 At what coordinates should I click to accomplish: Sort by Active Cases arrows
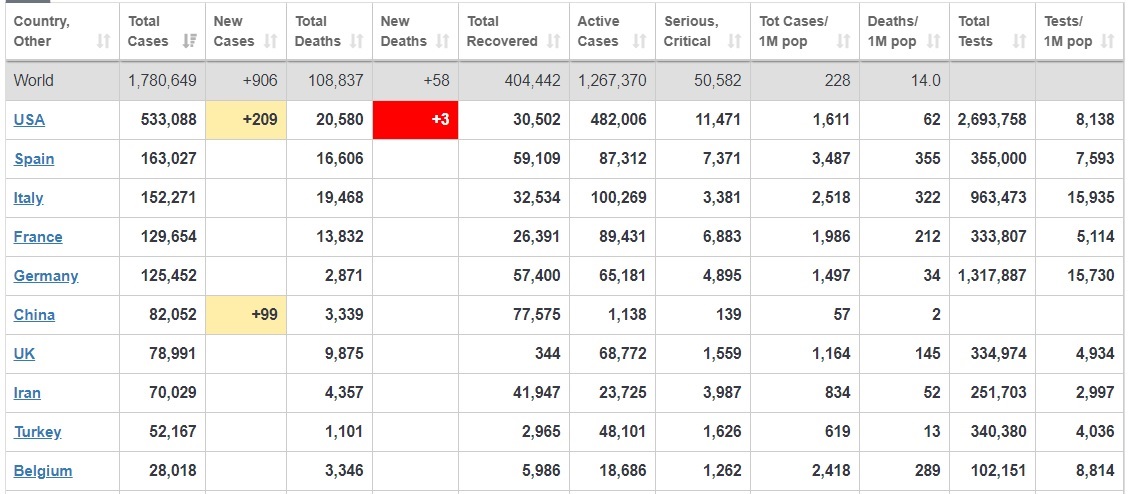639,41
